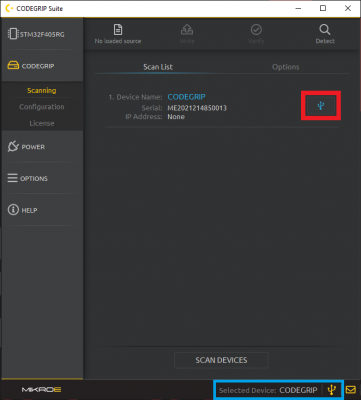Click the No loaded source file icon
This screenshot has height=400, width=361.
(118, 30)
